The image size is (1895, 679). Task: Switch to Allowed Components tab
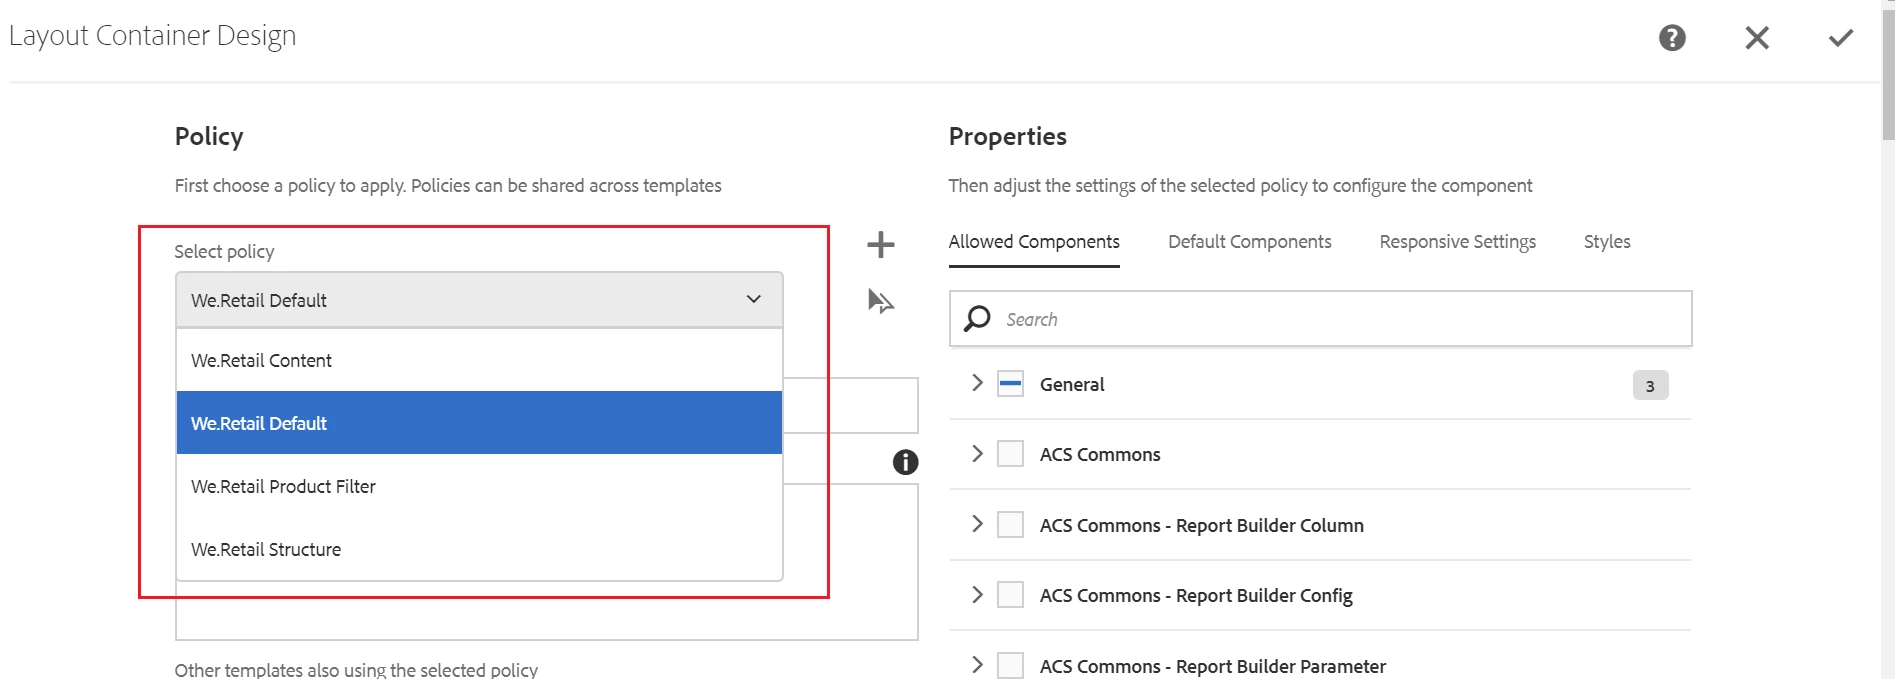(1034, 242)
